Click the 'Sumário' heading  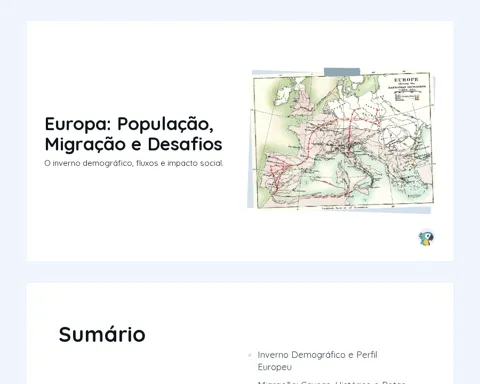[x=102, y=334]
